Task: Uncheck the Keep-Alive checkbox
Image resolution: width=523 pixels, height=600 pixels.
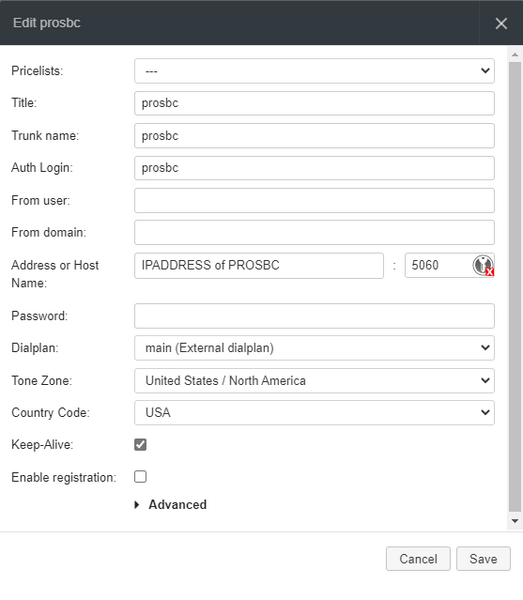Action: [140, 445]
